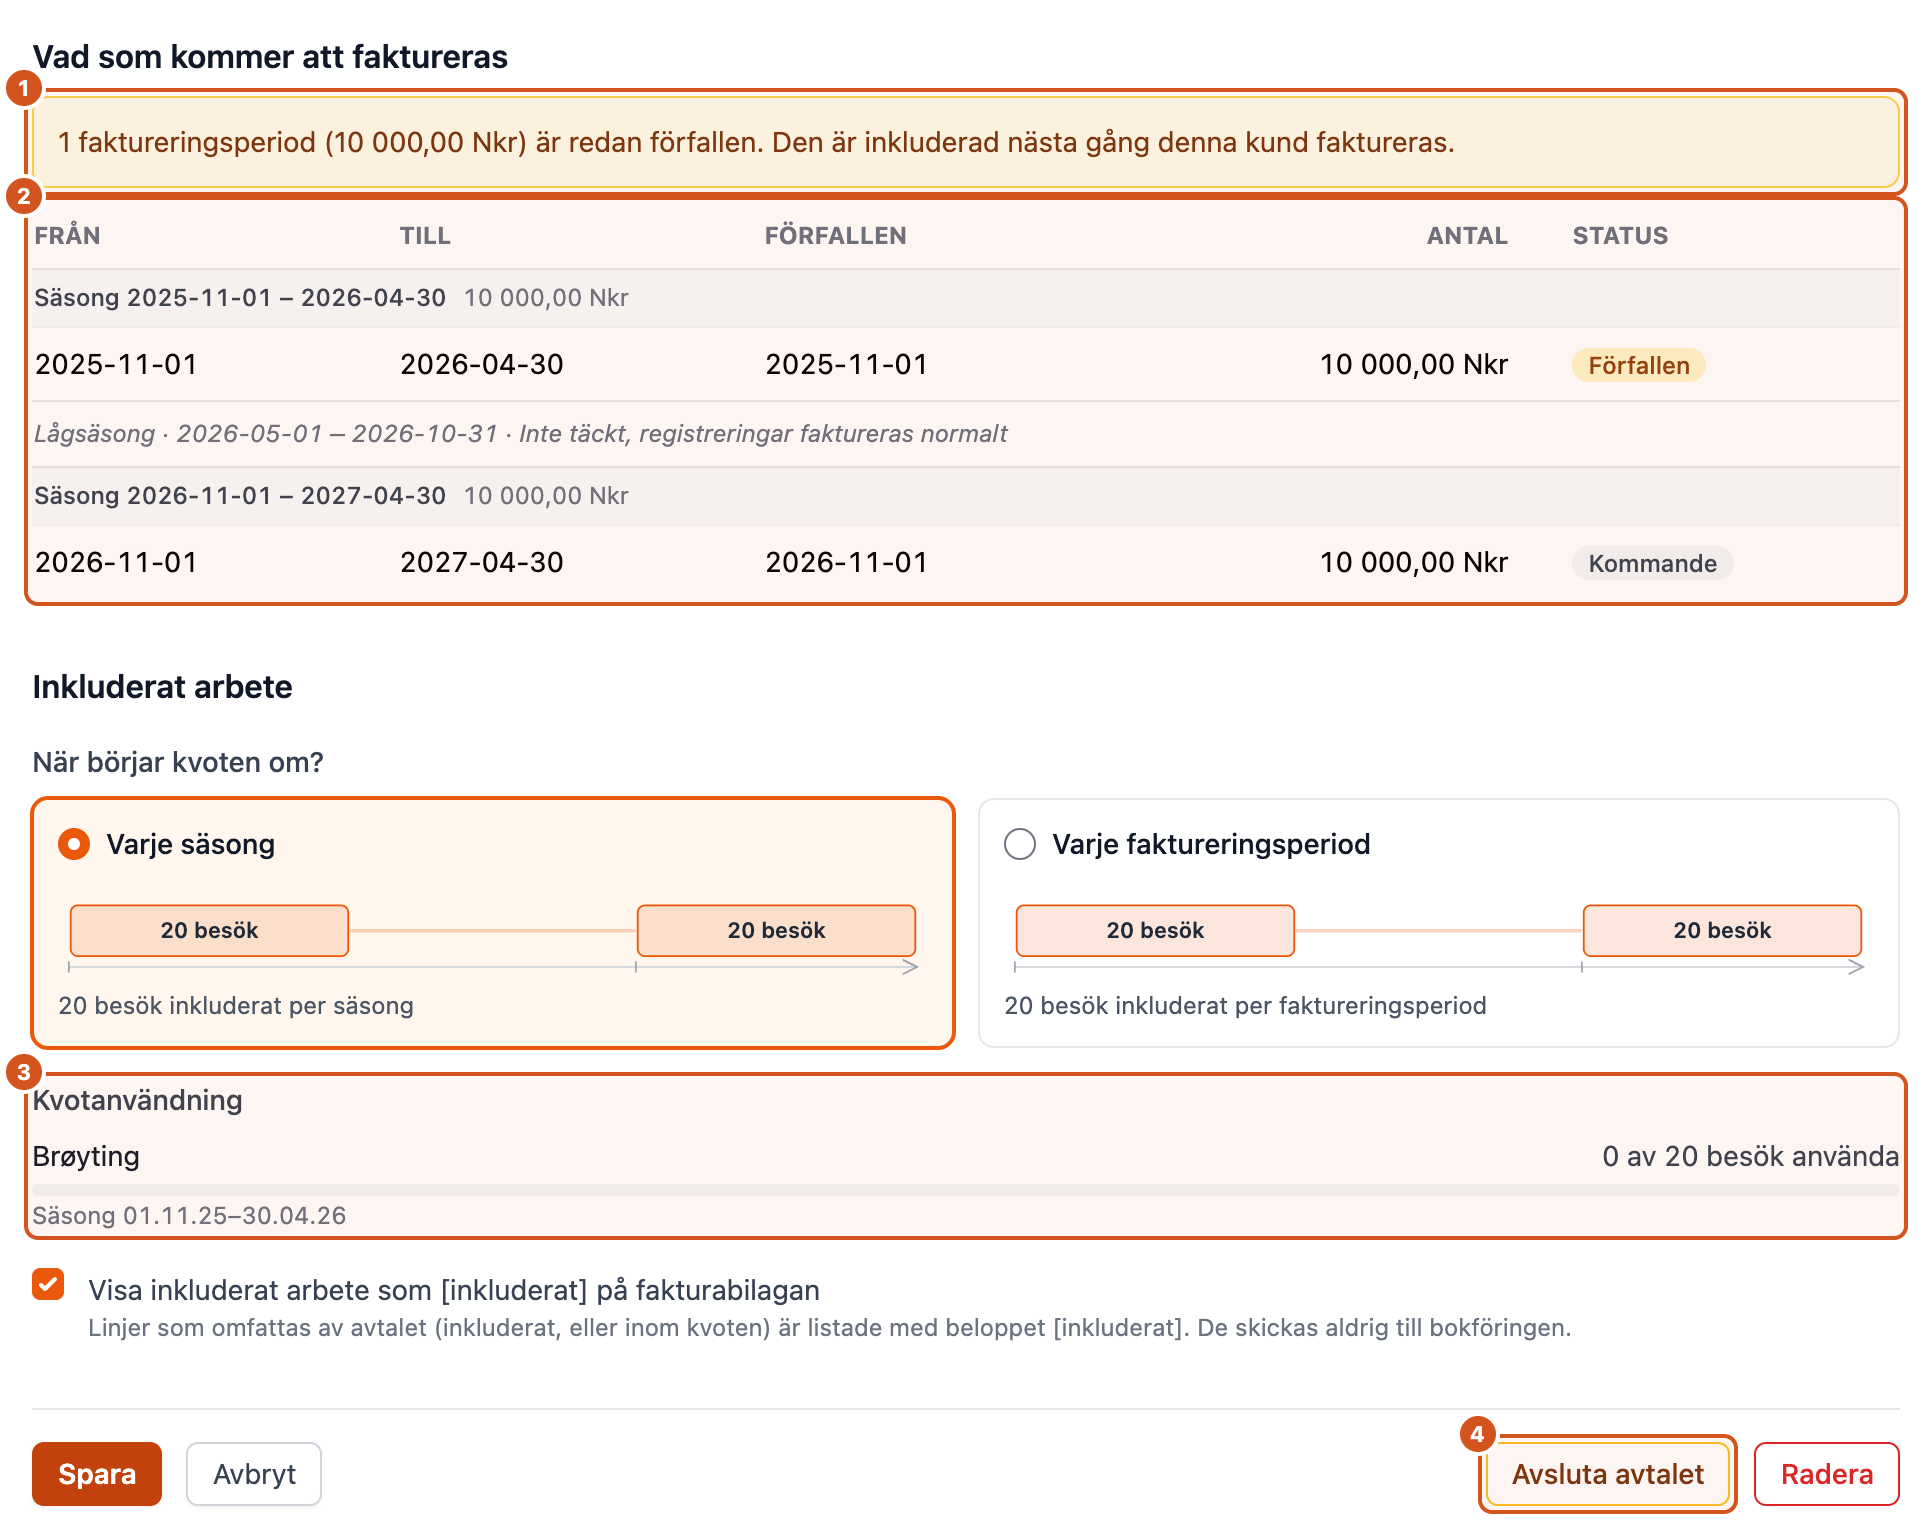Click '20 besök inkluderat per säsong' caption
This screenshot has height=1538, width=1932.
click(x=236, y=1005)
